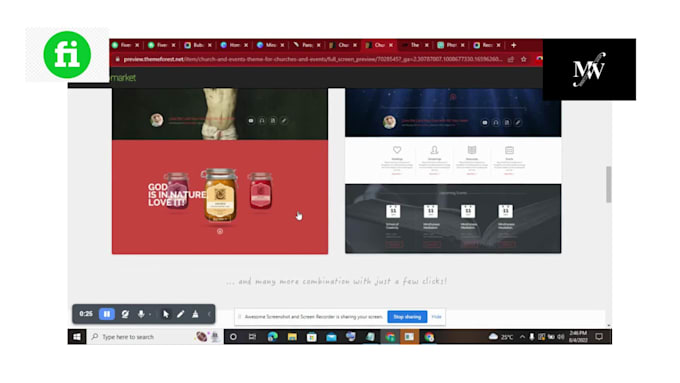Hide the screen sharing notification bar

436,317
